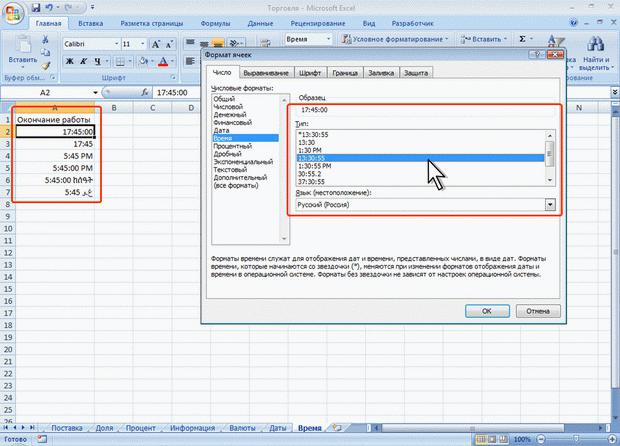
Task: Click the Тип list scrollbar
Action: [x=550, y=153]
